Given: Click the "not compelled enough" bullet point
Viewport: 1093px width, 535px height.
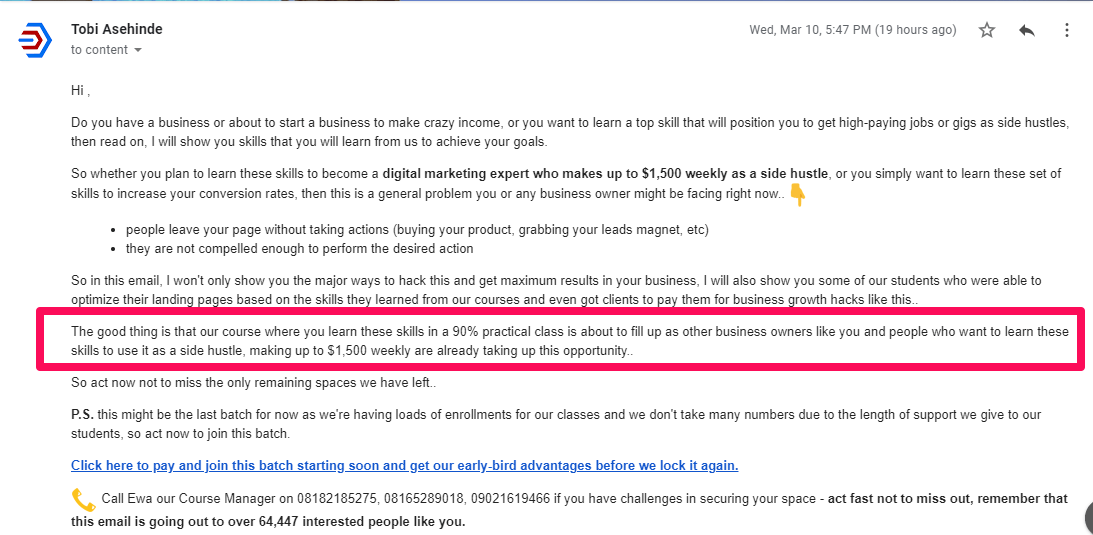Looking at the screenshot, I should (299, 248).
